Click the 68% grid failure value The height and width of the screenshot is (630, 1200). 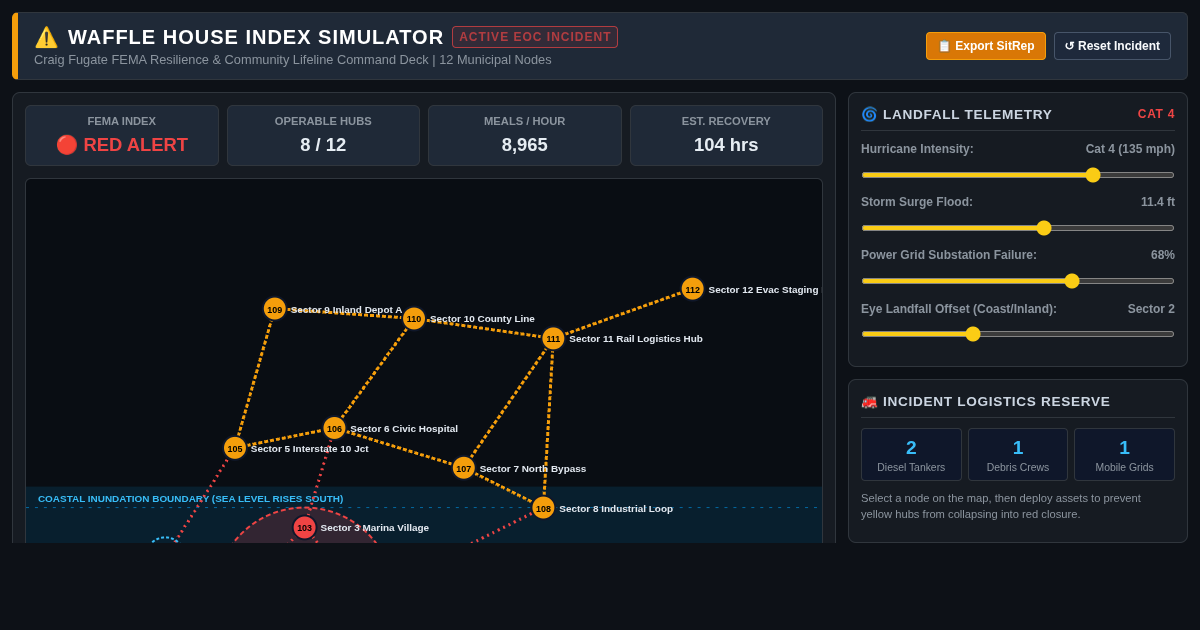click(1163, 255)
